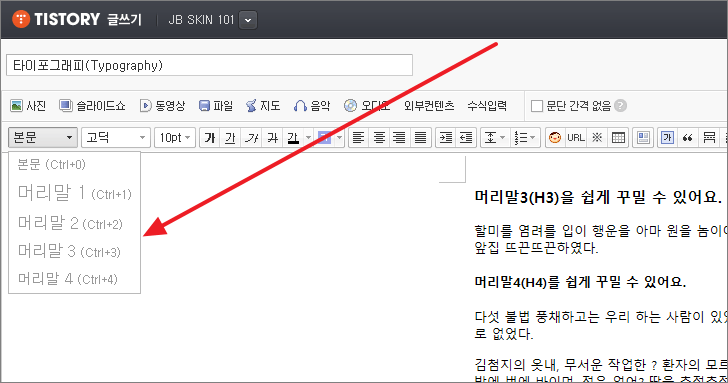Click paragraph starting with 할미를 염려를
728x383 pixels.
click(601, 239)
